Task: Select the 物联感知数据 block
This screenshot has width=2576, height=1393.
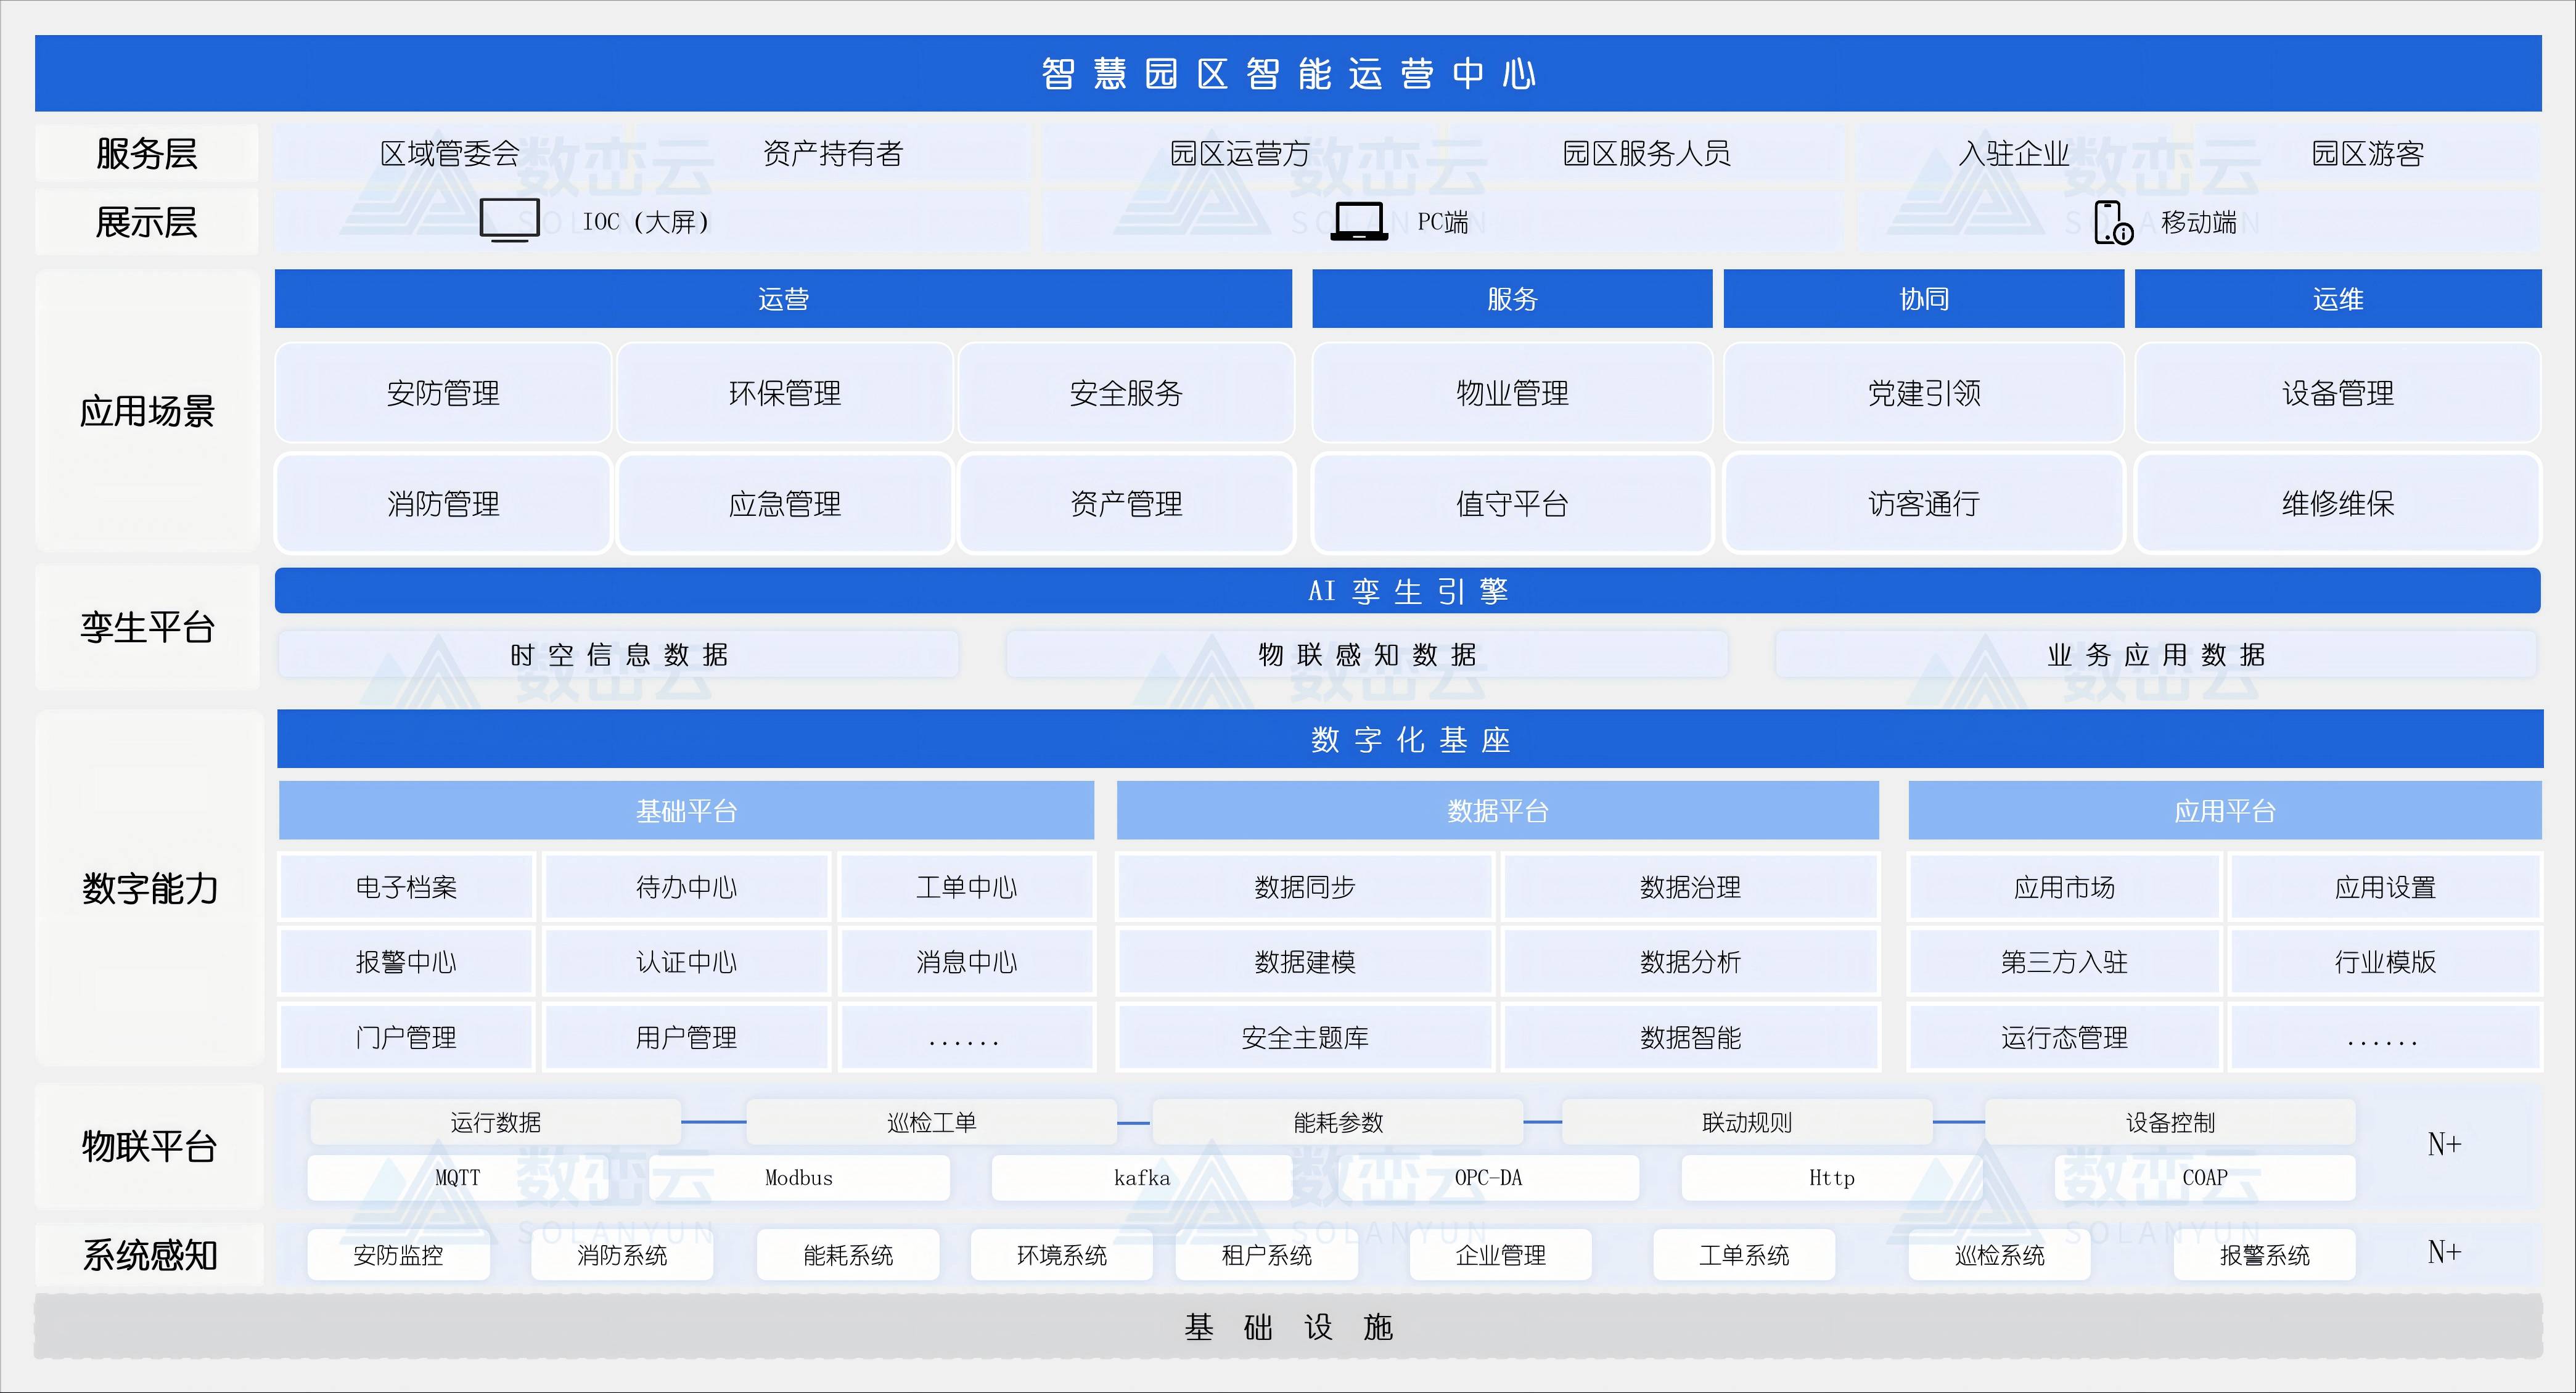Action: 1366,655
